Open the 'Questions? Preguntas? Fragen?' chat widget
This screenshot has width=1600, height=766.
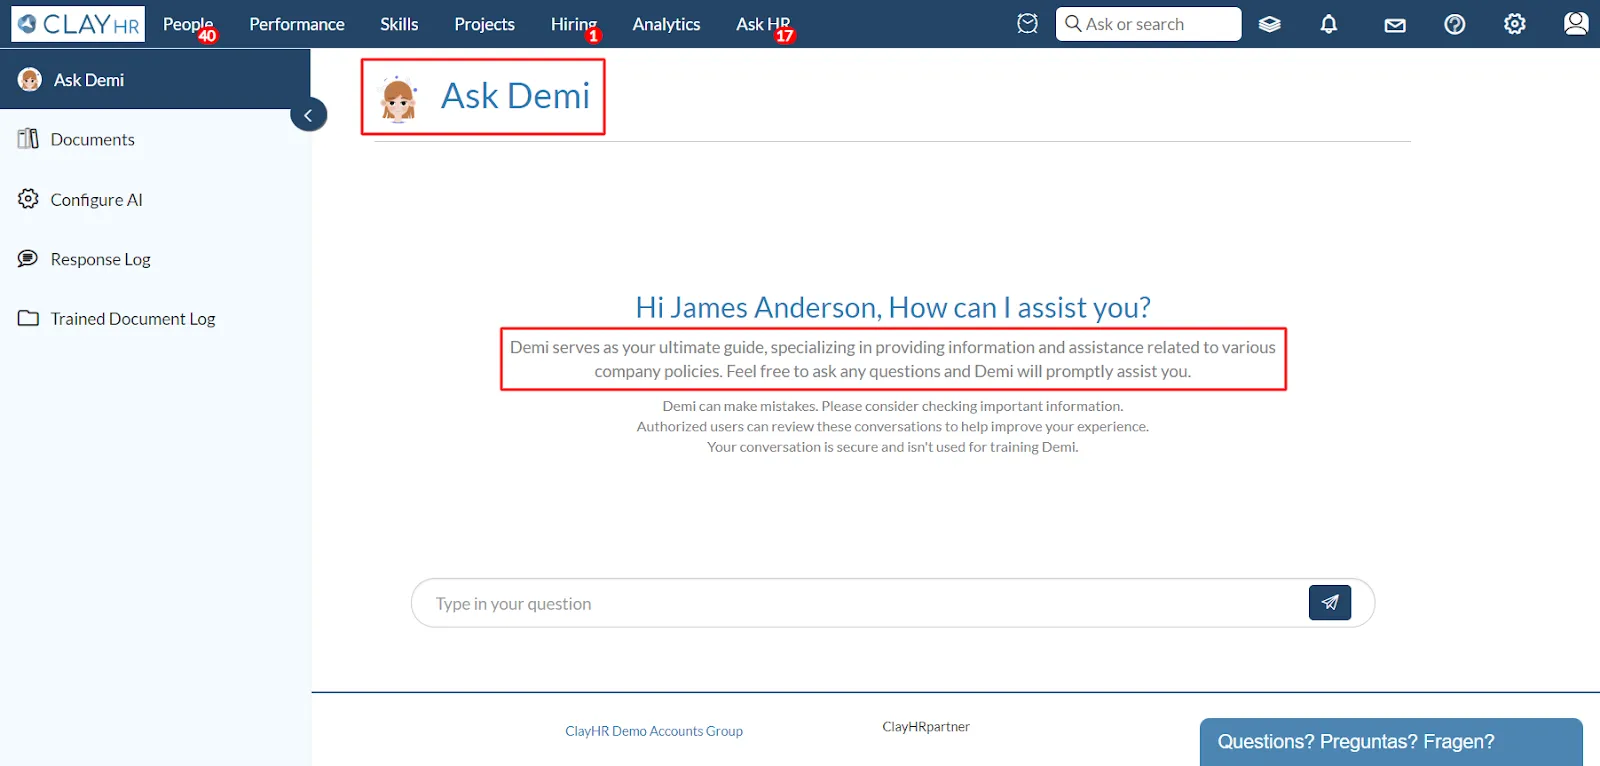tap(1391, 742)
